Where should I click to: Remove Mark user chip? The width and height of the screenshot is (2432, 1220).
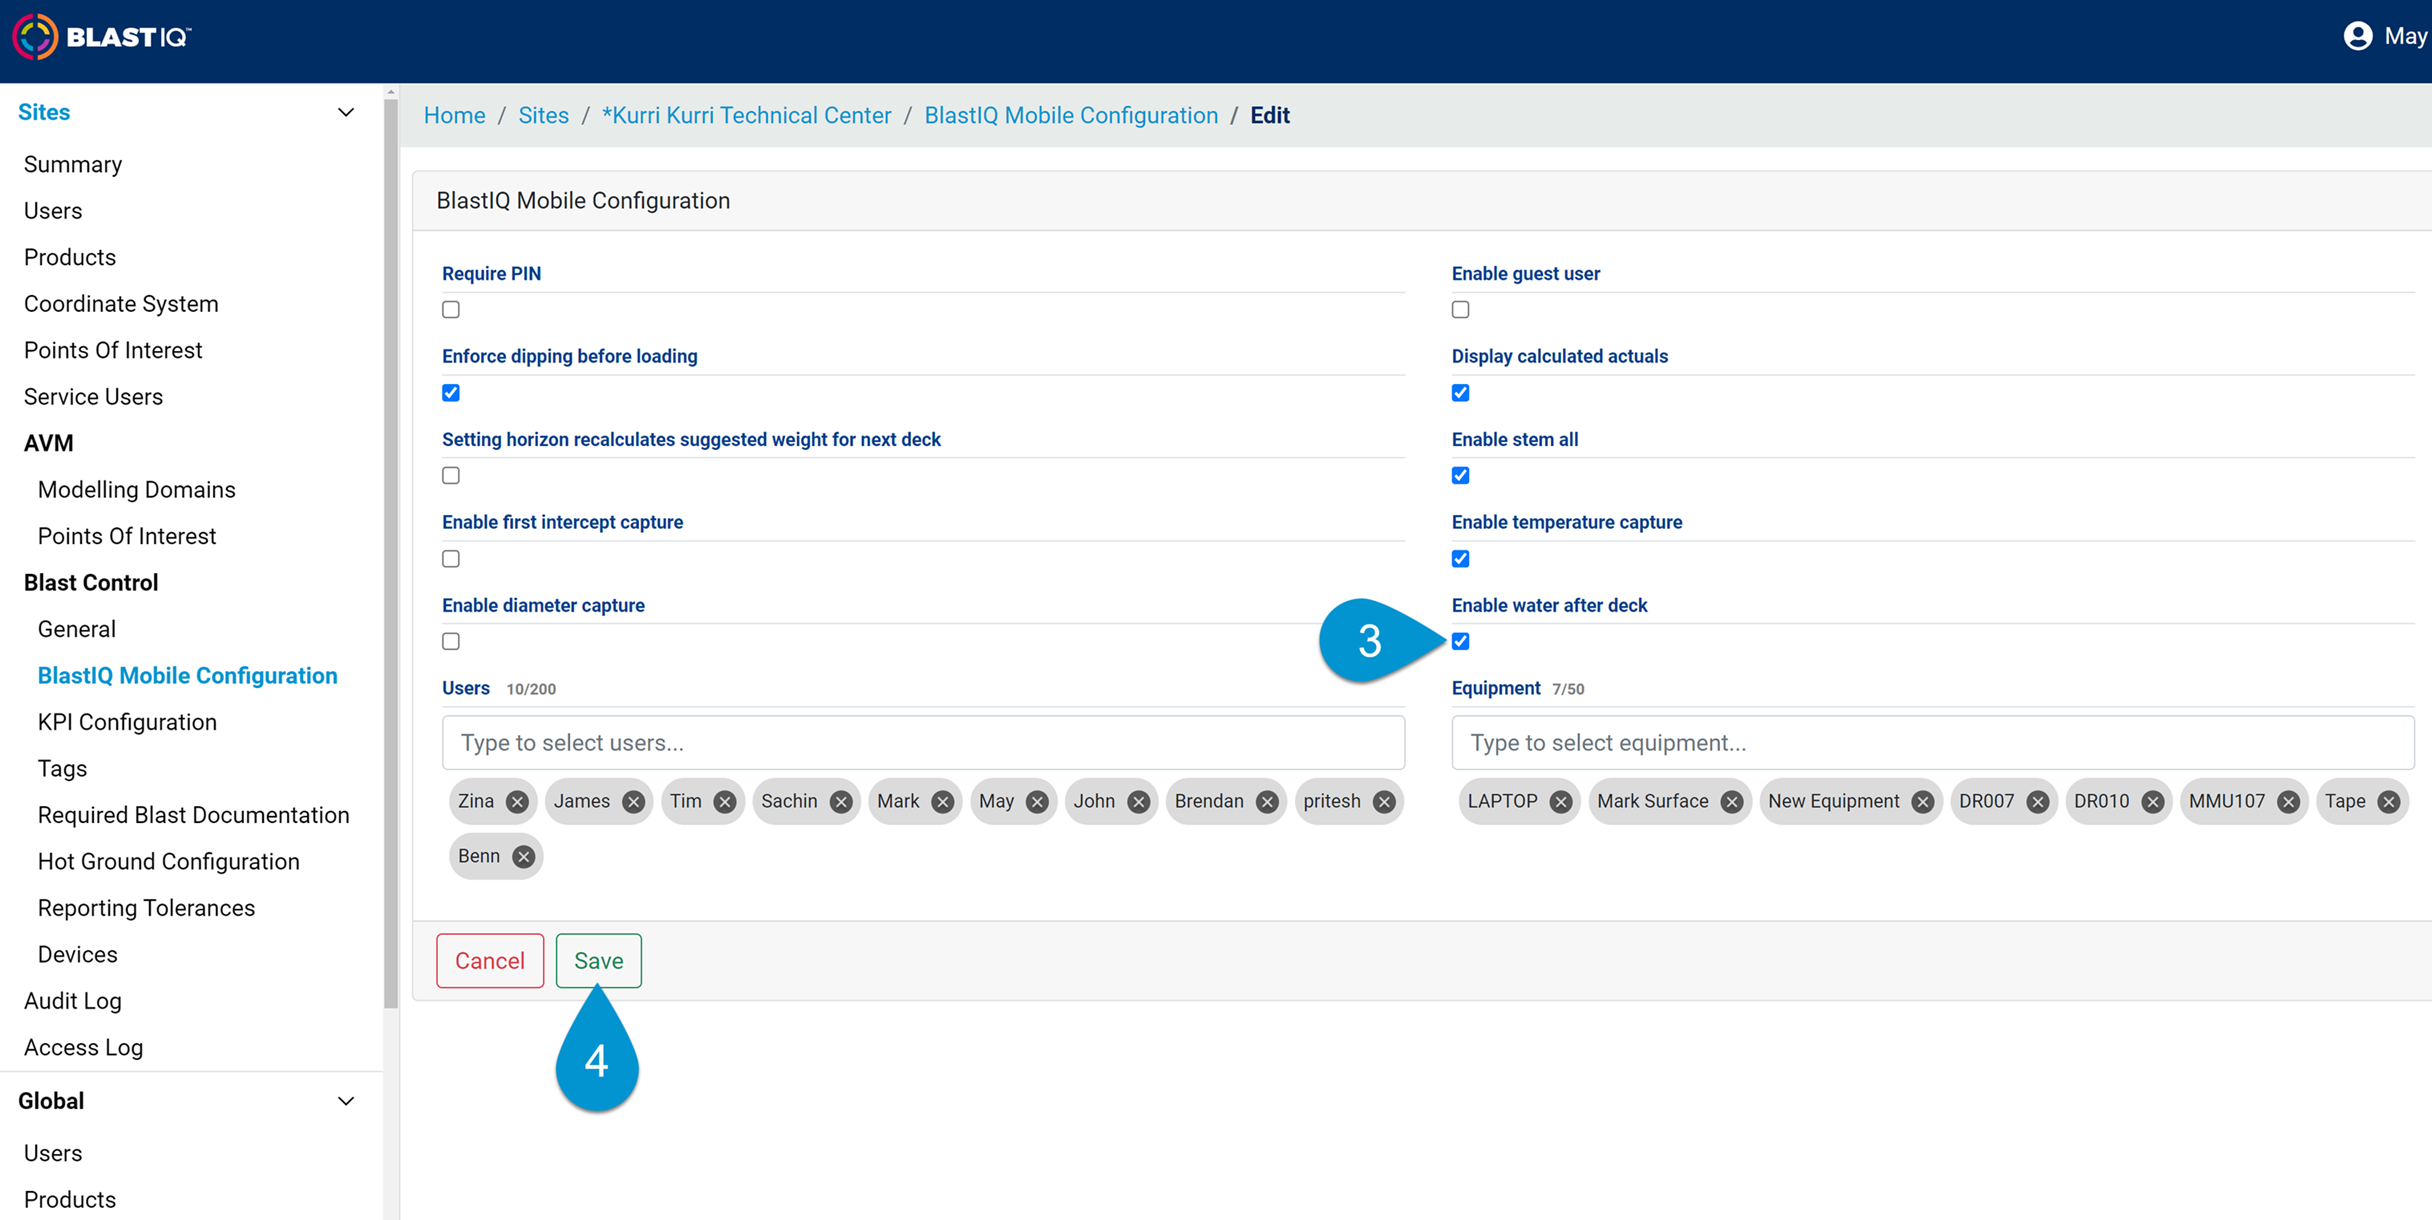pyautogui.click(x=942, y=802)
